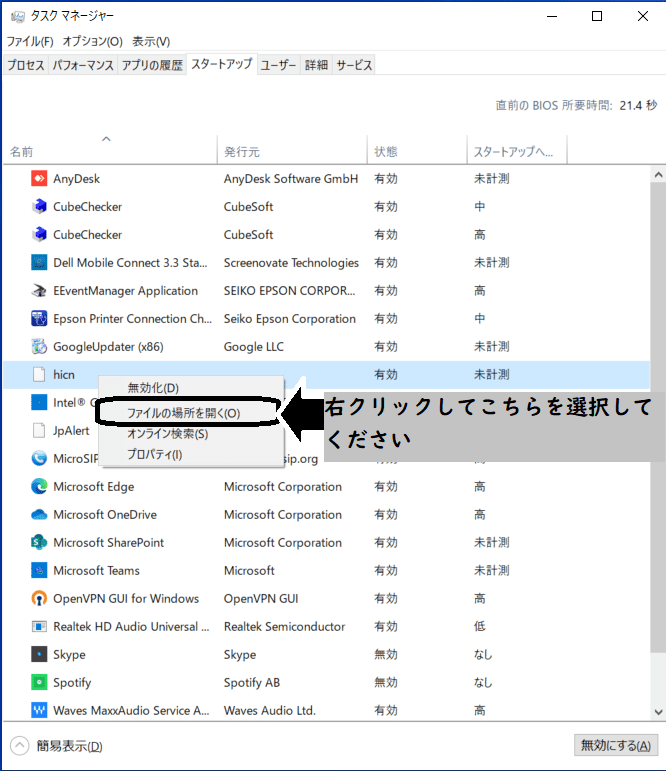Image resolution: width=666 pixels, height=771 pixels.
Task: Click the Realtek HD Audio icon
Action: click(x=39, y=626)
